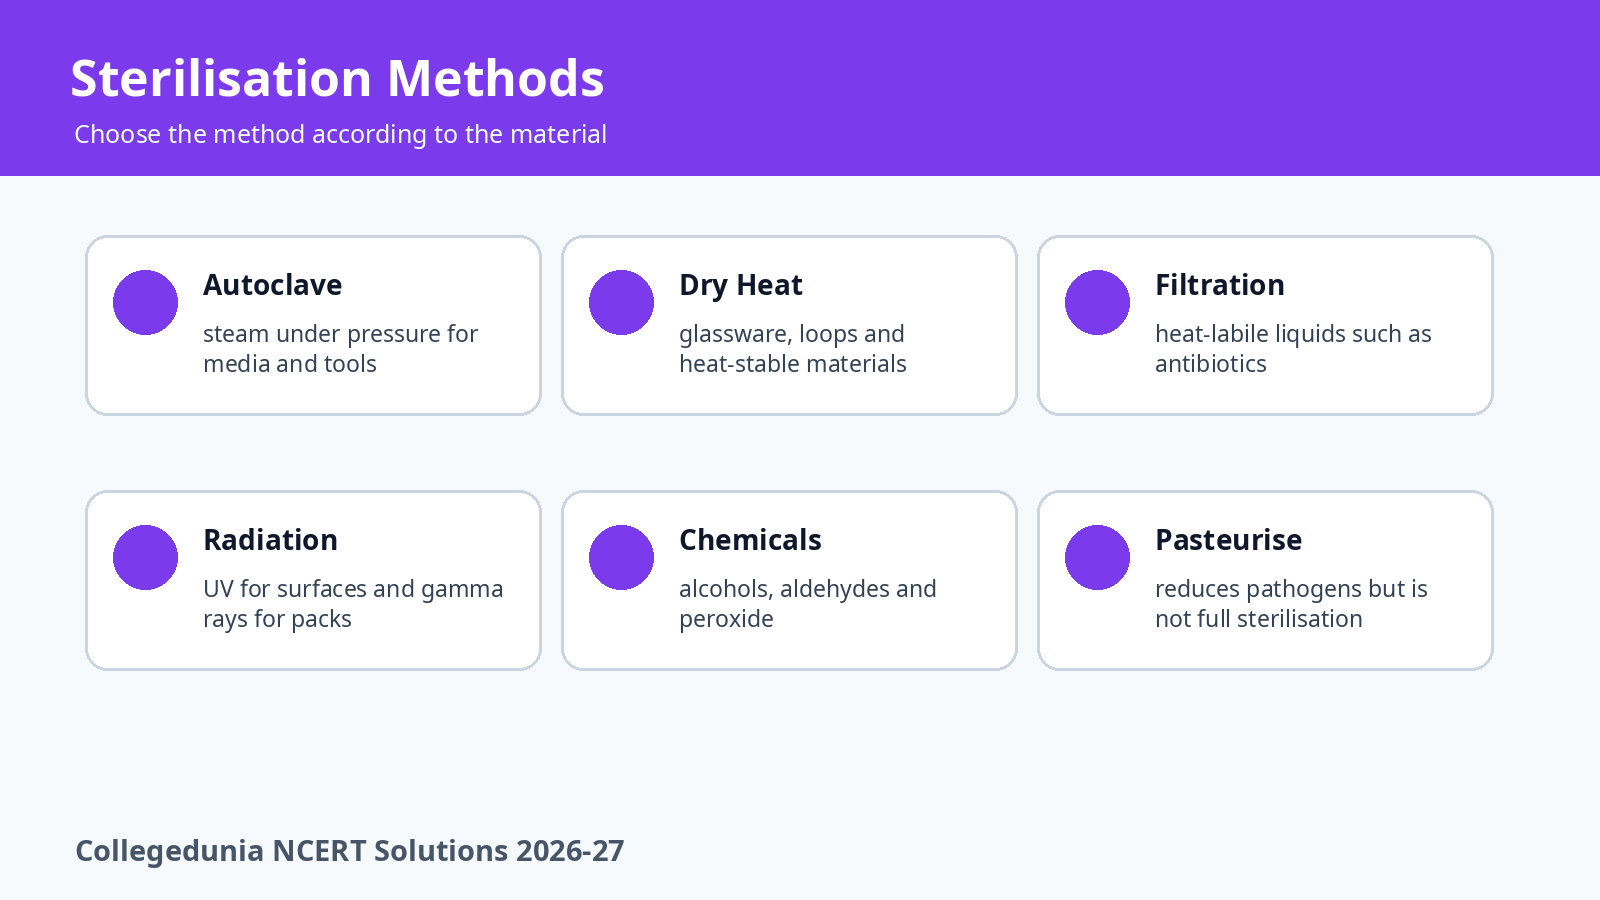Image resolution: width=1600 pixels, height=900 pixels.
Task: Click 'heat-labile liquids such as antibiotics' description
Action: (1293, 349)
